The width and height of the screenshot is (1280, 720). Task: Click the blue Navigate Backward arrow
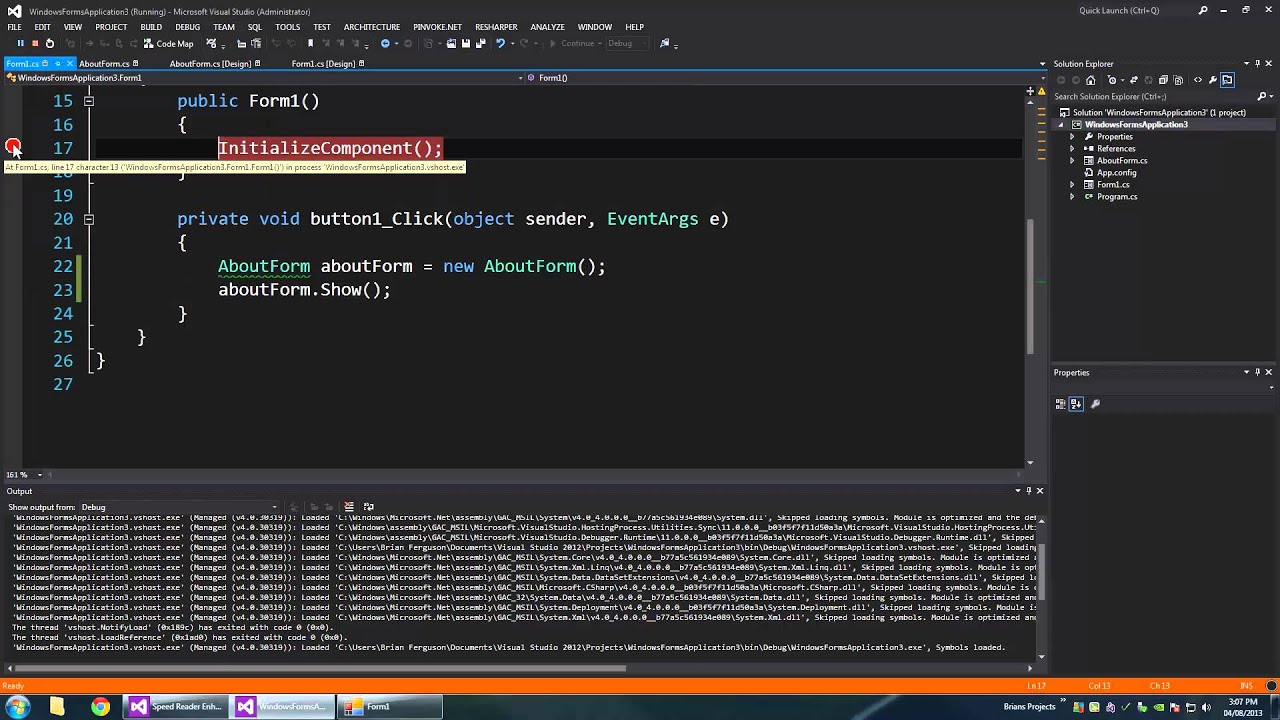coord(385,43)
